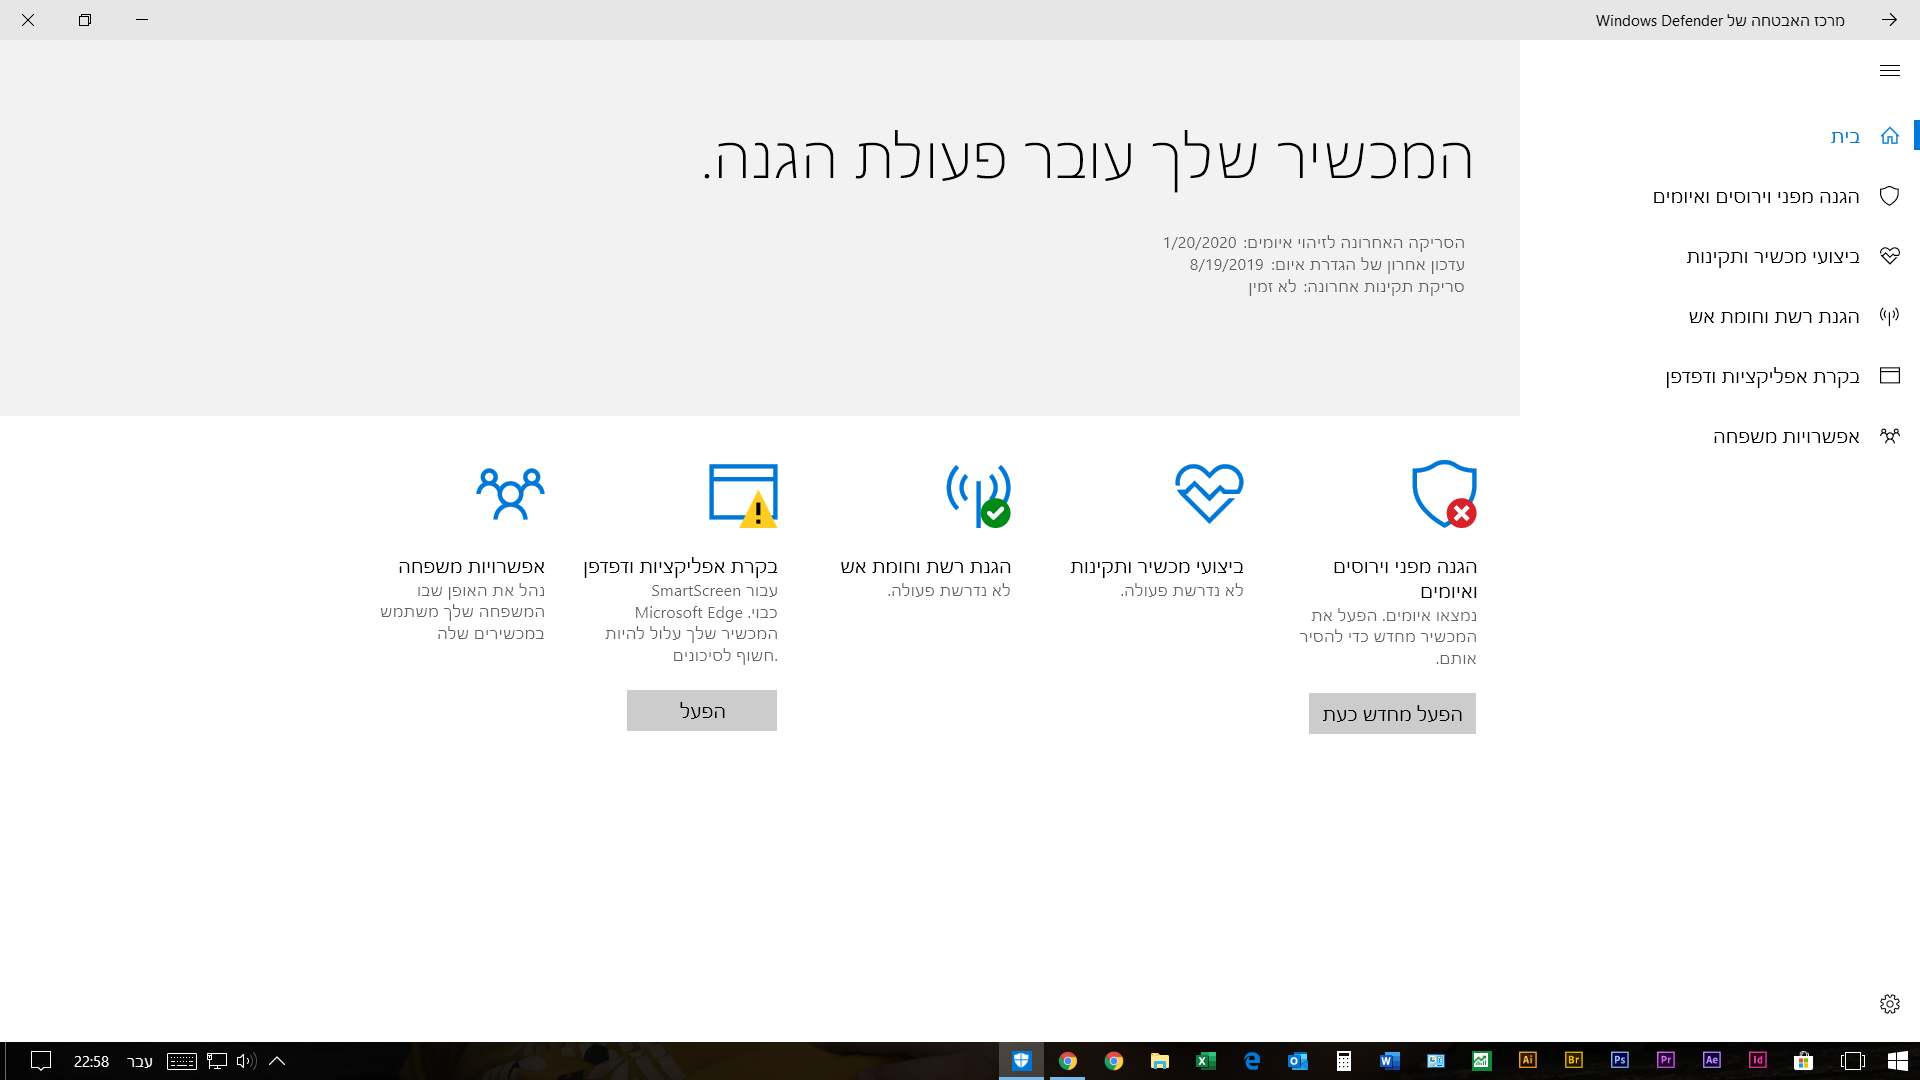Click the virus protection shield tile icon

tap(1444, 494)
